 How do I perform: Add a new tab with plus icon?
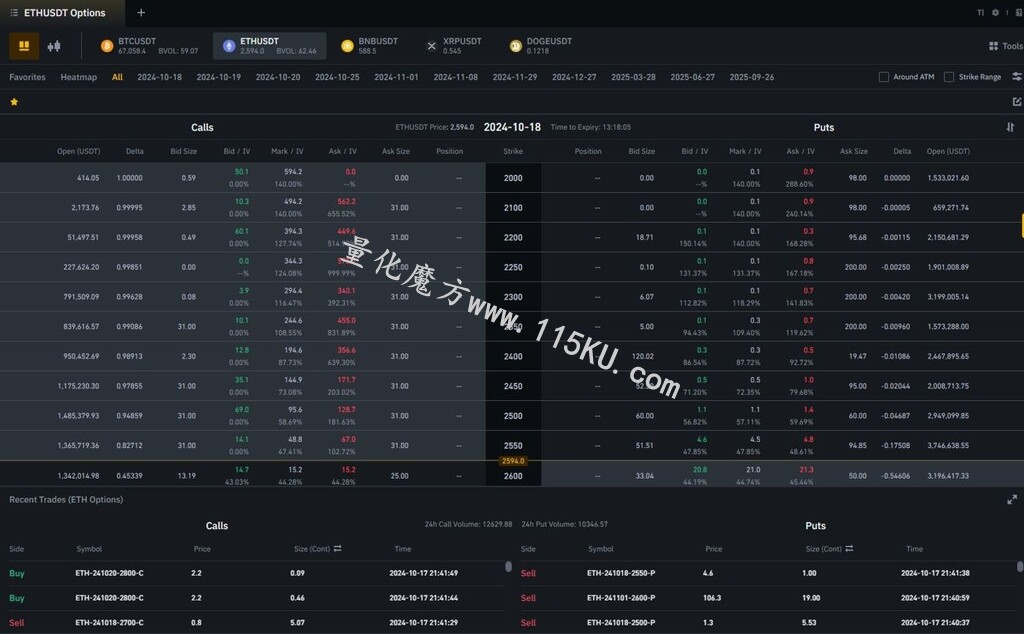click(x=141, y=12)
